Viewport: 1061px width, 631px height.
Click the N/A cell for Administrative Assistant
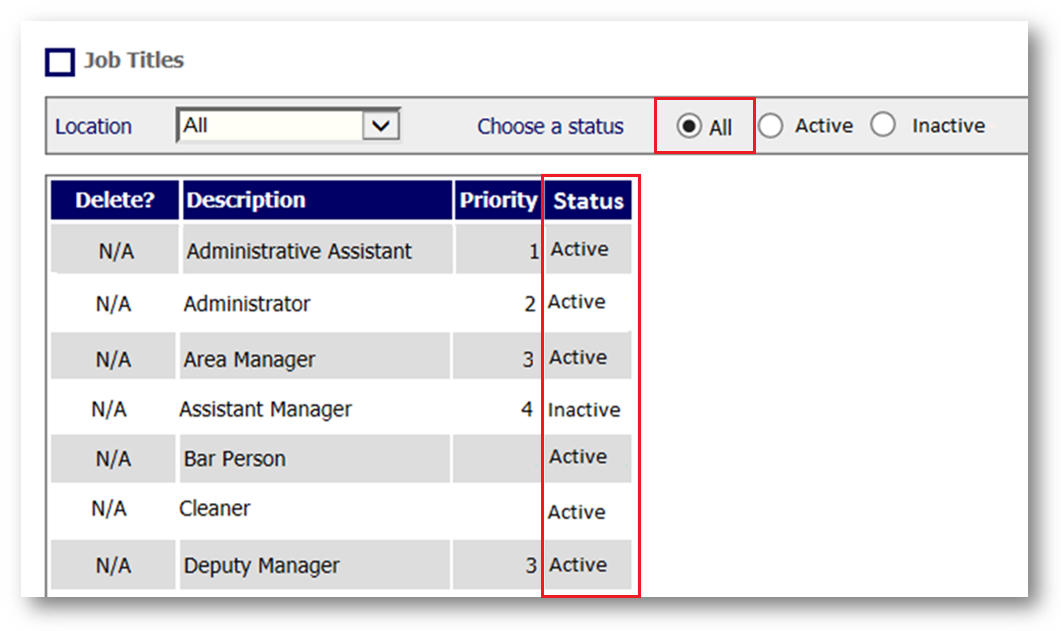pyautogui.click(x=115, y=251)
